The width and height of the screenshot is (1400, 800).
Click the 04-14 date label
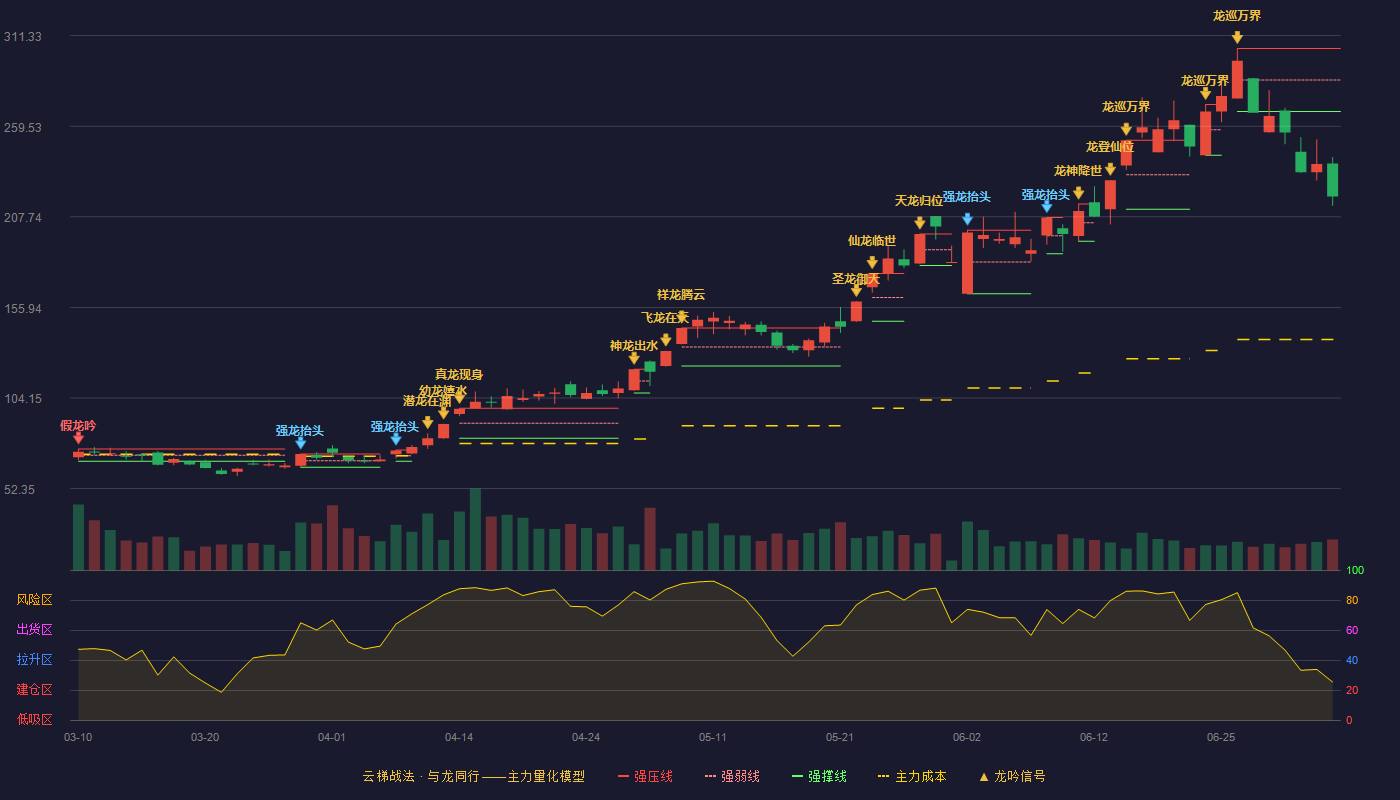[459, 737]
